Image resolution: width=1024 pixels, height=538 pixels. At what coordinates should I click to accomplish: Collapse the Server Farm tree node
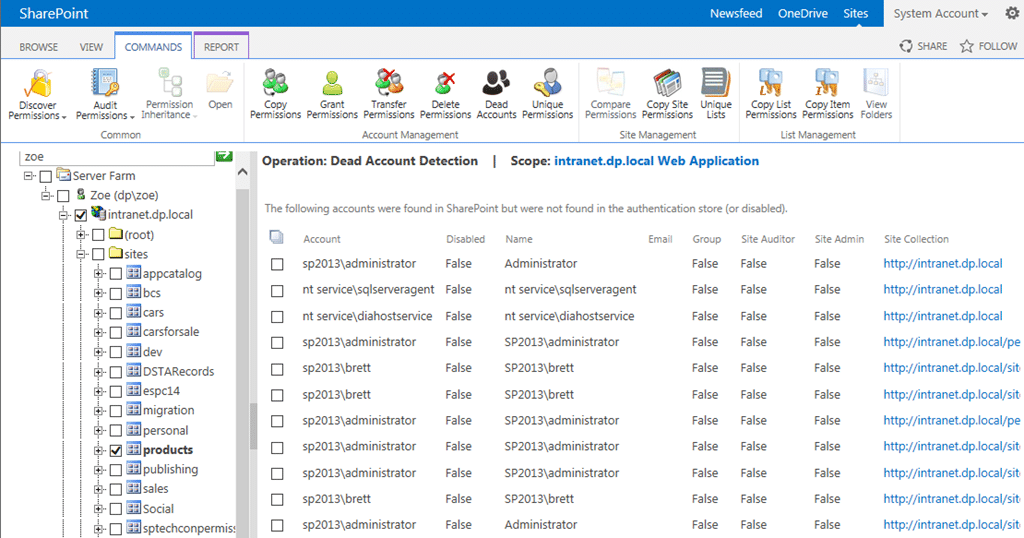point(28,176)
